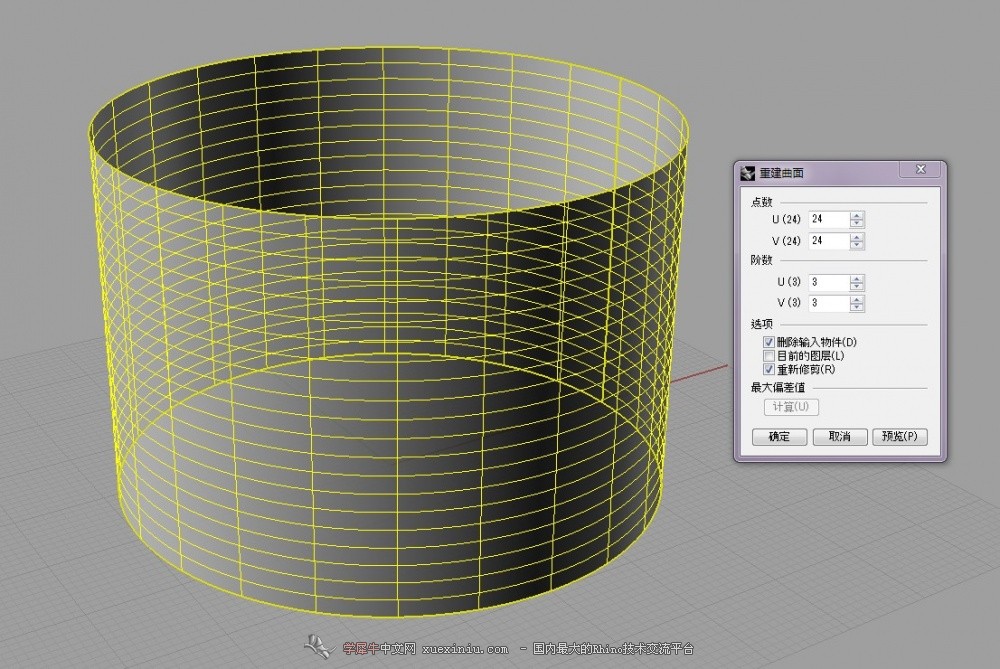Viewport: 1000px width, 669px height.
Task: Uncheck the 删除输入物件(D) option
Action: [x=769, y=342]
